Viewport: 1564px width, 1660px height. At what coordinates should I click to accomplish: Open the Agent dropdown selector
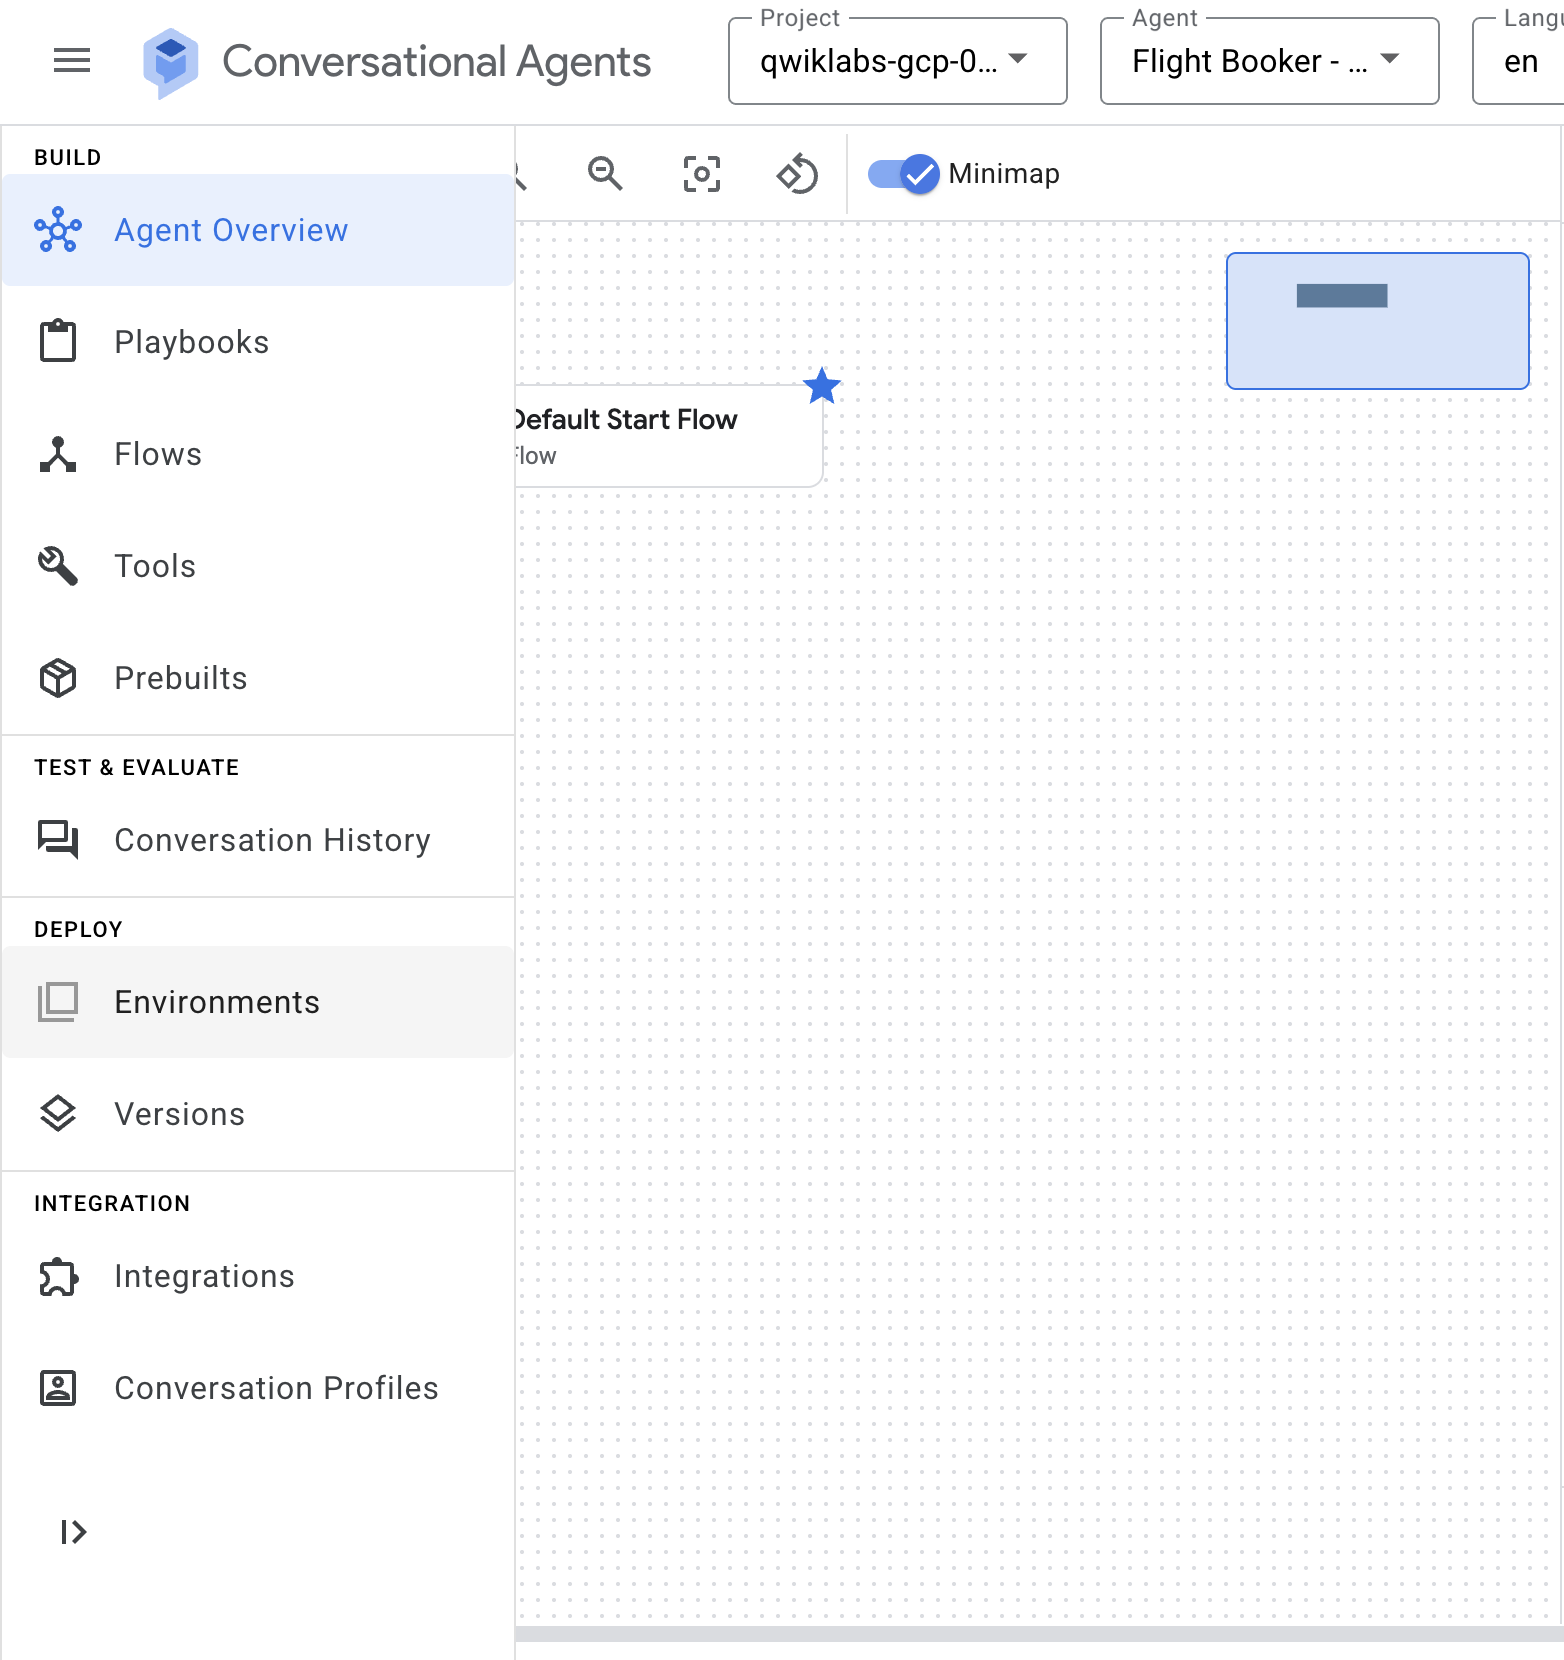point(1270,61)
